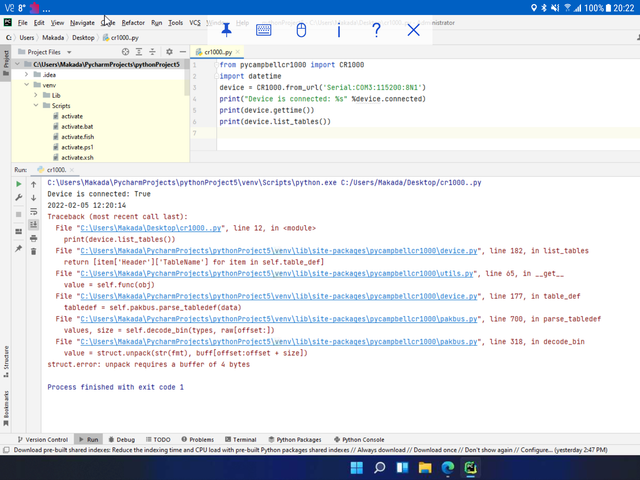Expand the .idea folder
The height and width of the screenshot is (480, 640).
click(x=27, y=74)
